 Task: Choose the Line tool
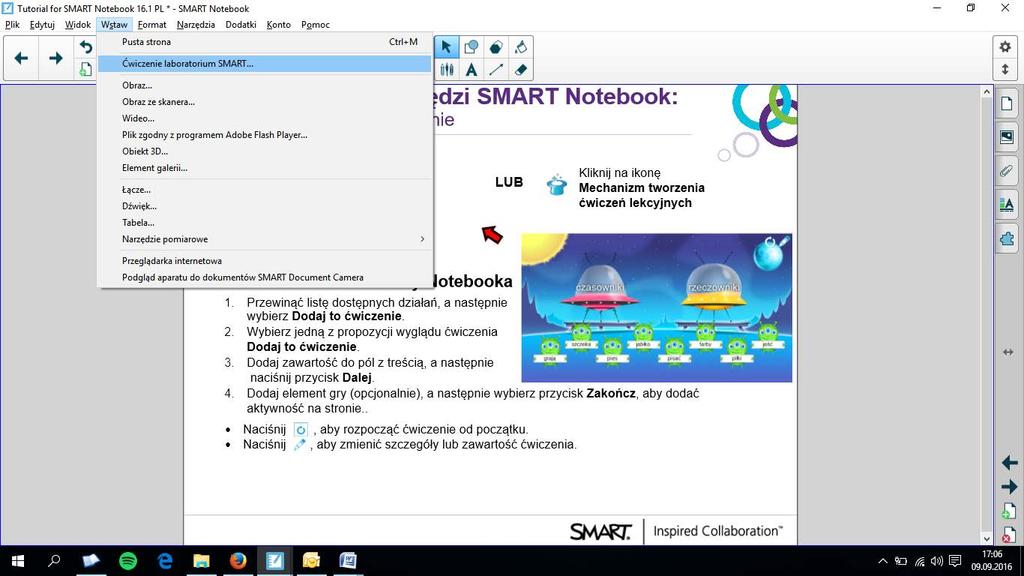(496, 69)
